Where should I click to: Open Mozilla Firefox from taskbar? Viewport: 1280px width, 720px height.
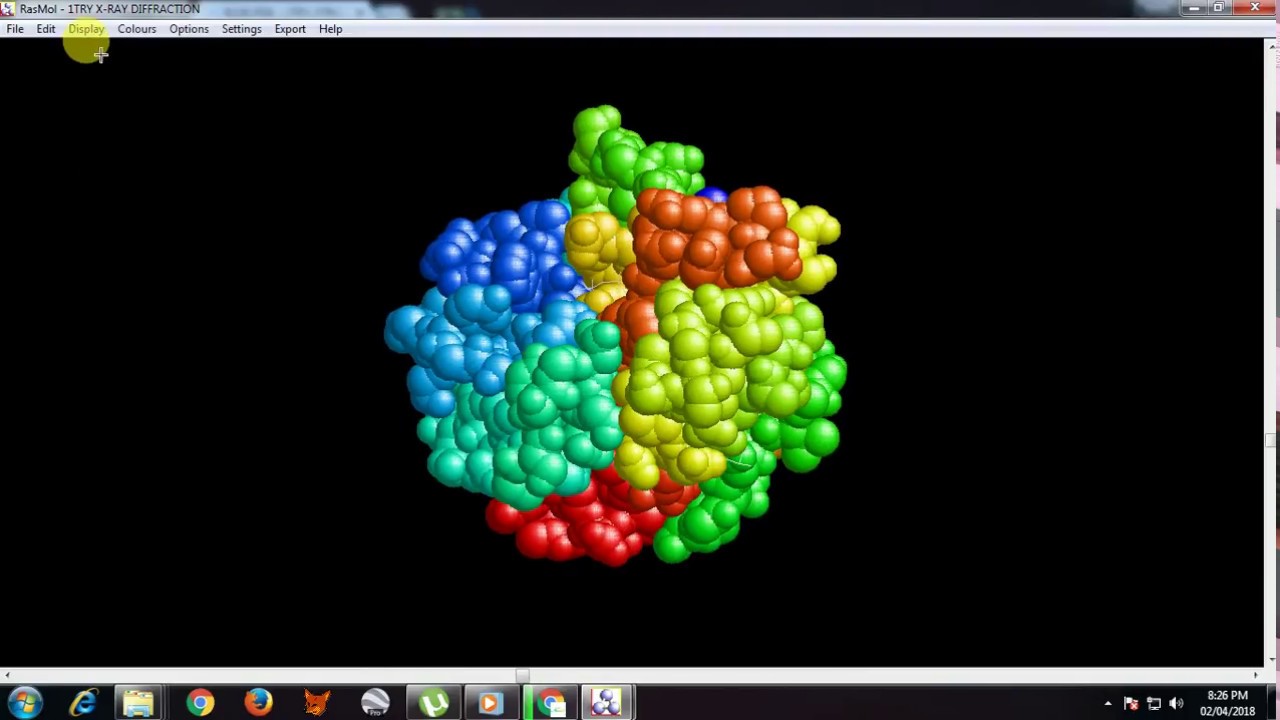[x=258, y=702]
